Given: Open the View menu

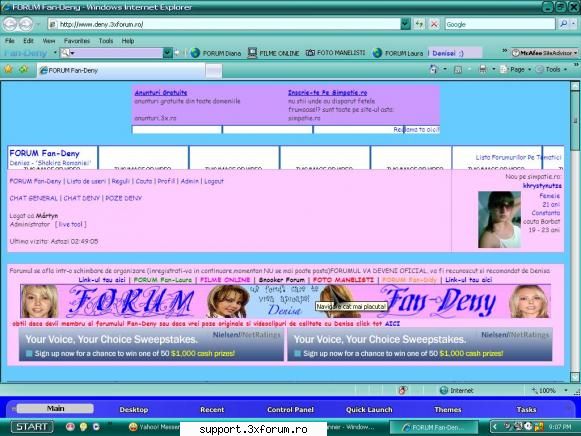Looking at the screenshot, I should pos(49,41).
